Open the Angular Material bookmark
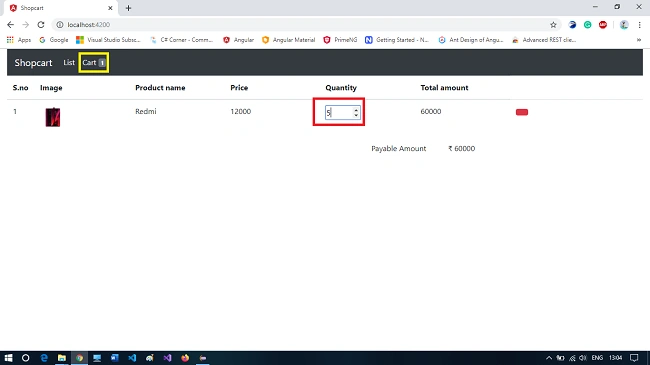 (289, 40)
